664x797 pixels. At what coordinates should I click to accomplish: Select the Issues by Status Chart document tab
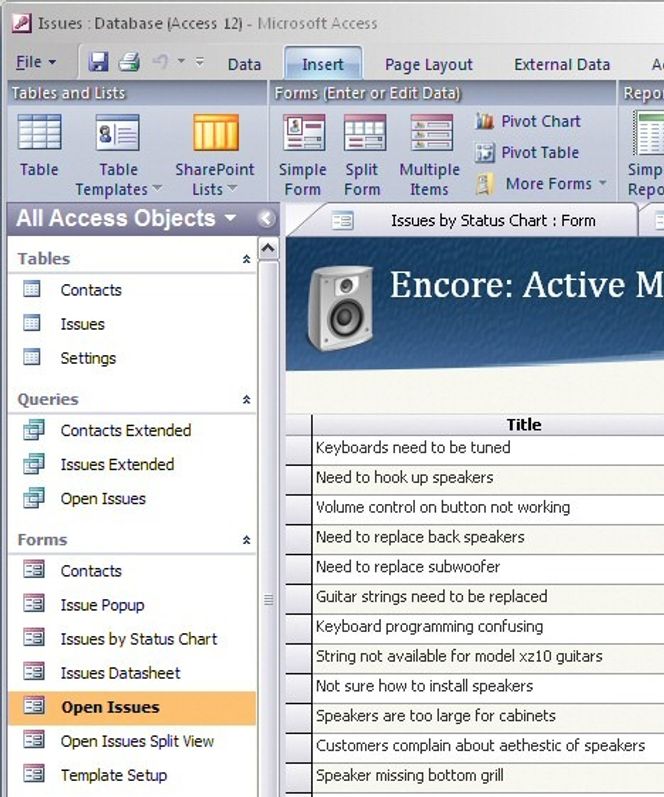point(463,221)
